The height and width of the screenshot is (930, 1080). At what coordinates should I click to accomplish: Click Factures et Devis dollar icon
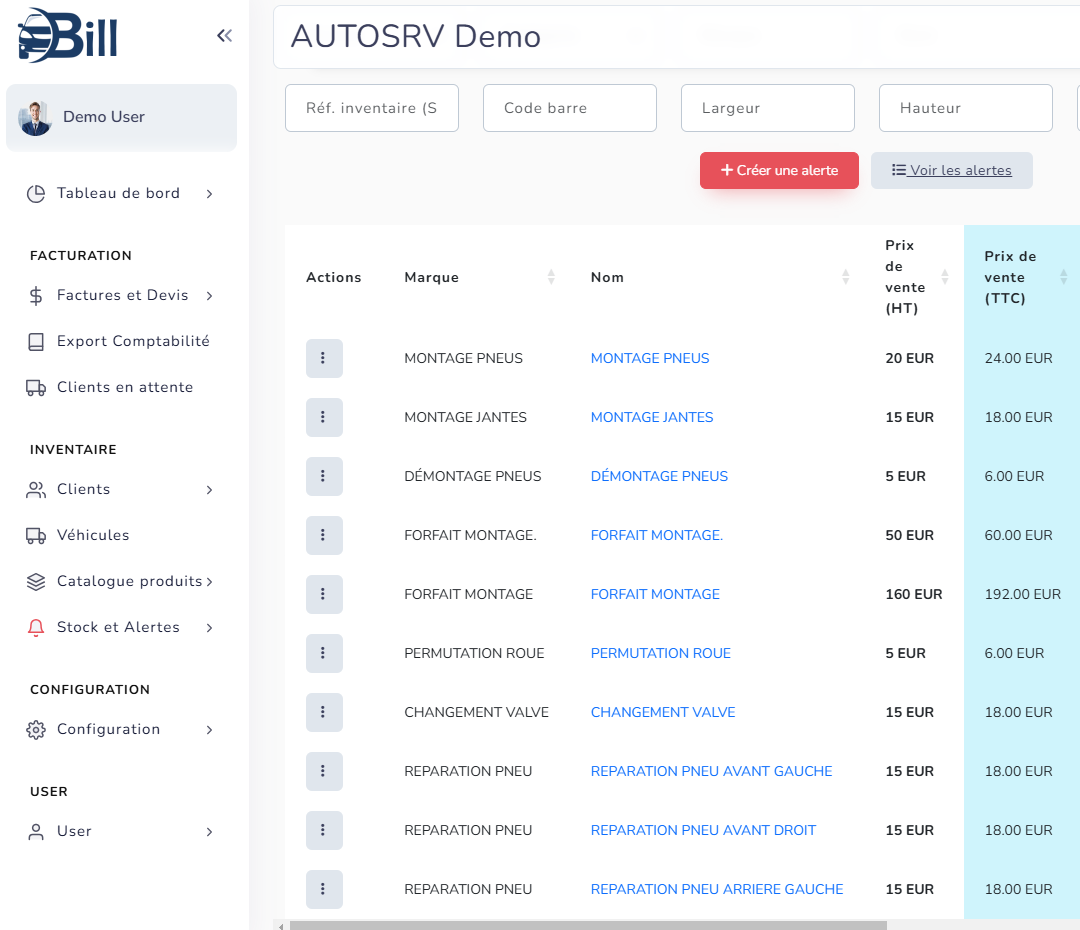pos(36,296)
